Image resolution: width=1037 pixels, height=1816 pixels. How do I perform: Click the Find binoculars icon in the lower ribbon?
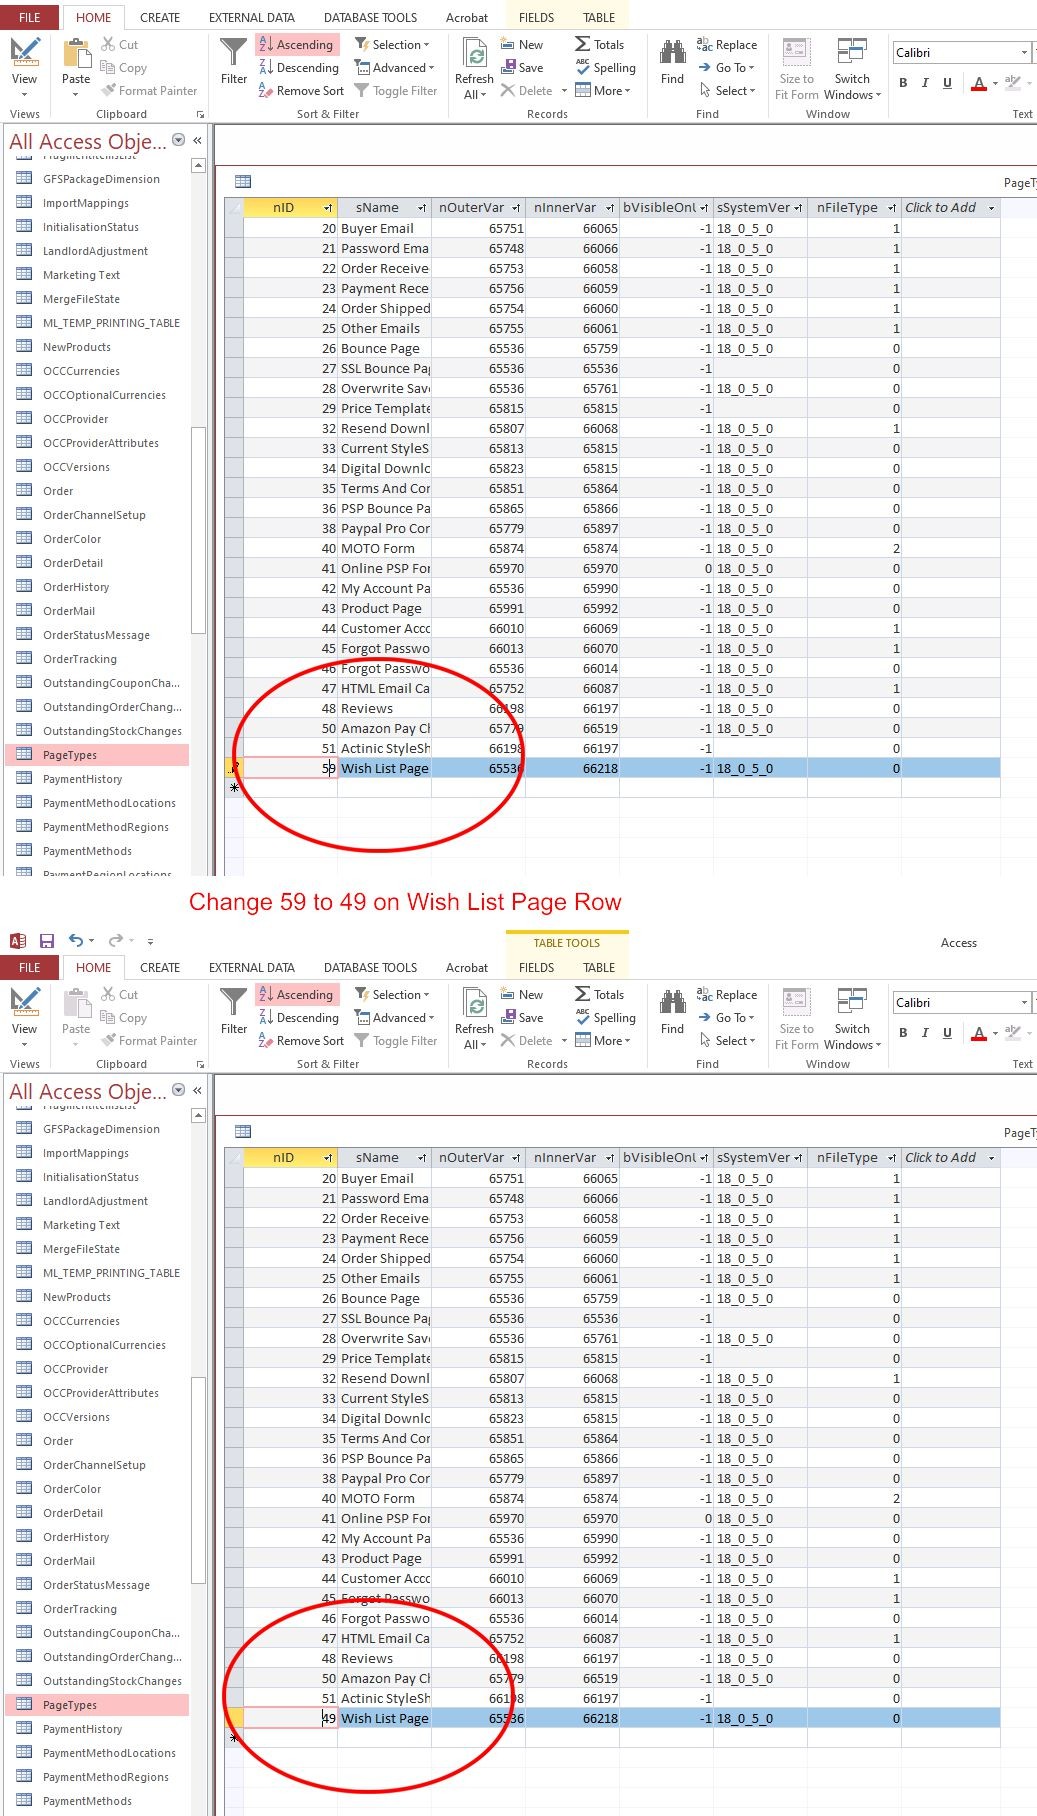tap(672, 1002)
